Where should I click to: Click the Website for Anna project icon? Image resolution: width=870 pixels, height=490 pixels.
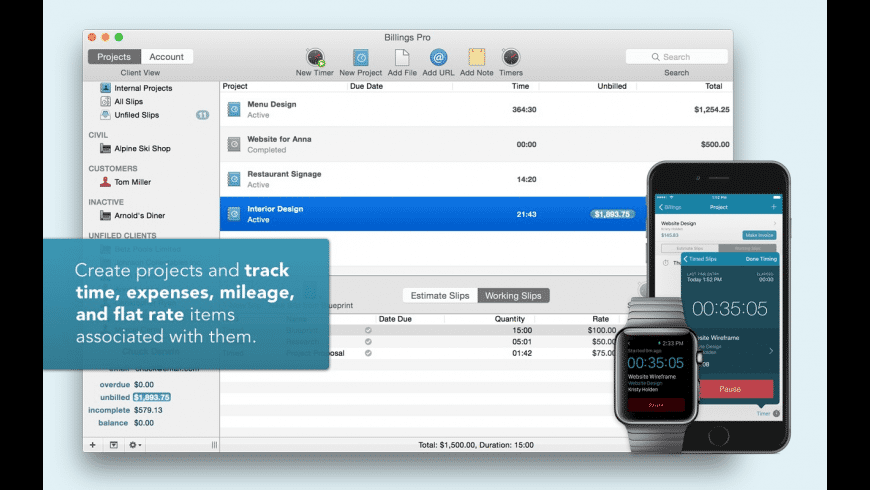point(234,144)
